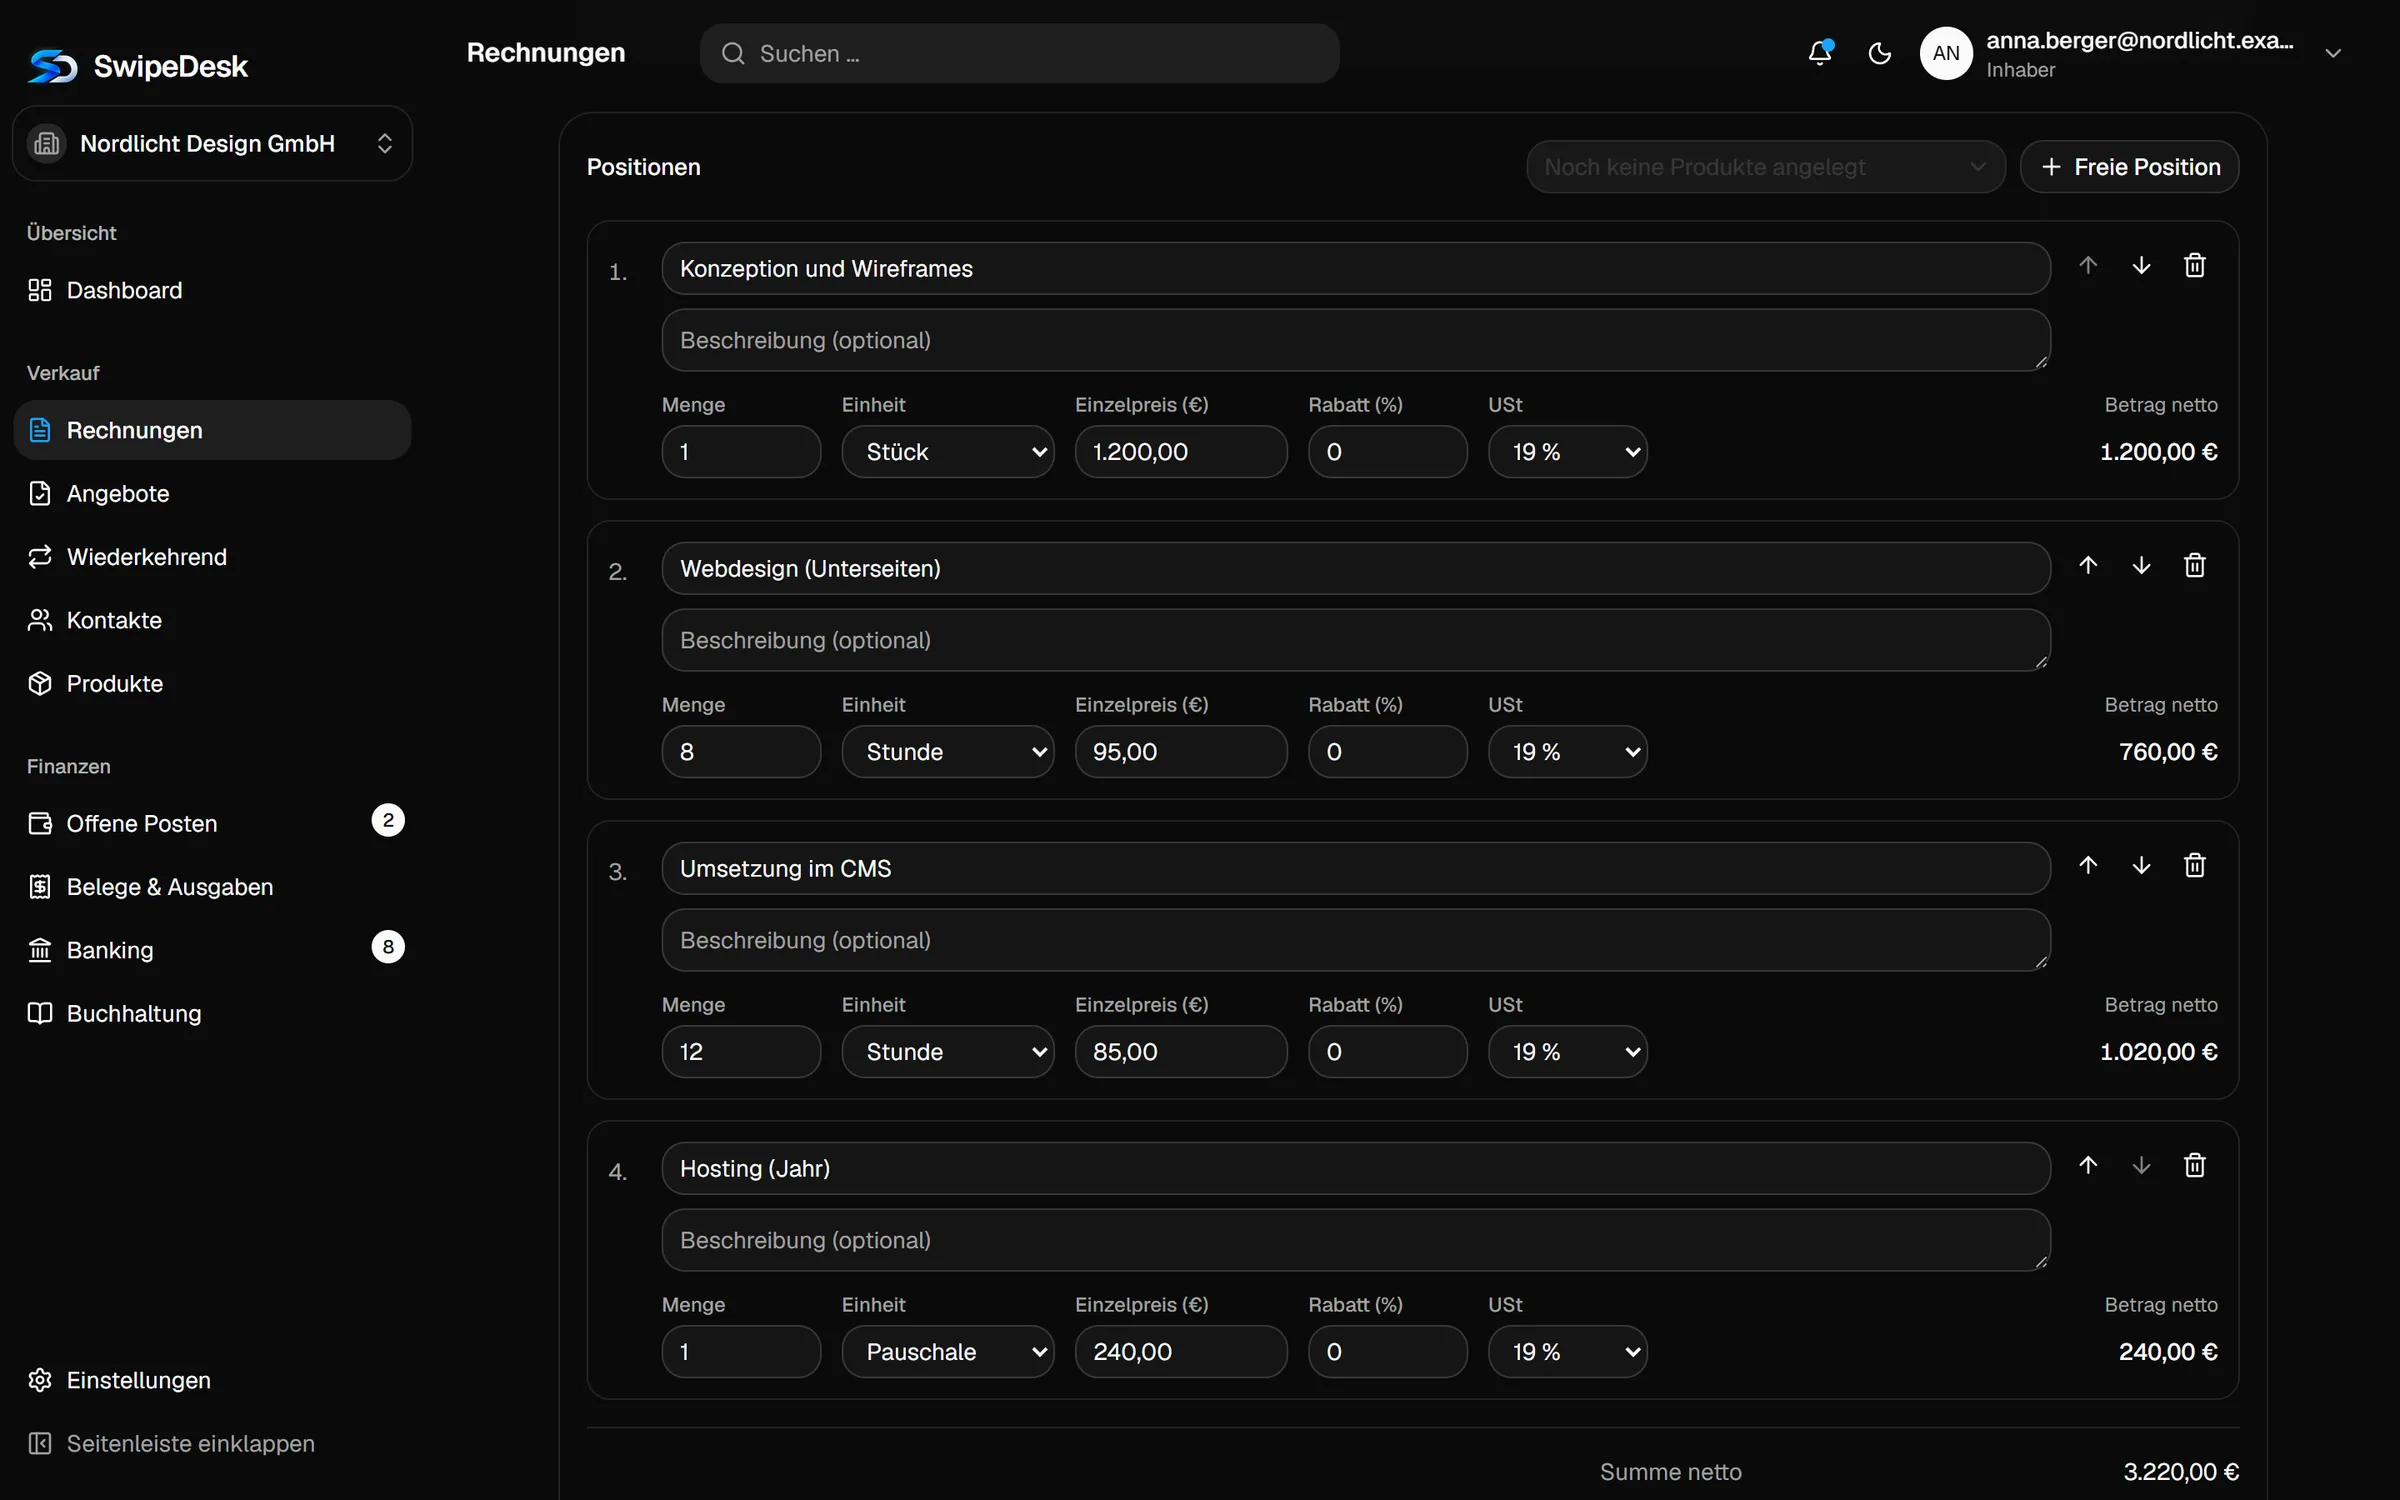The image size is (2400, 1500).
Task: Select the Rechnungen sidebar item
Action: coord(212,430)
